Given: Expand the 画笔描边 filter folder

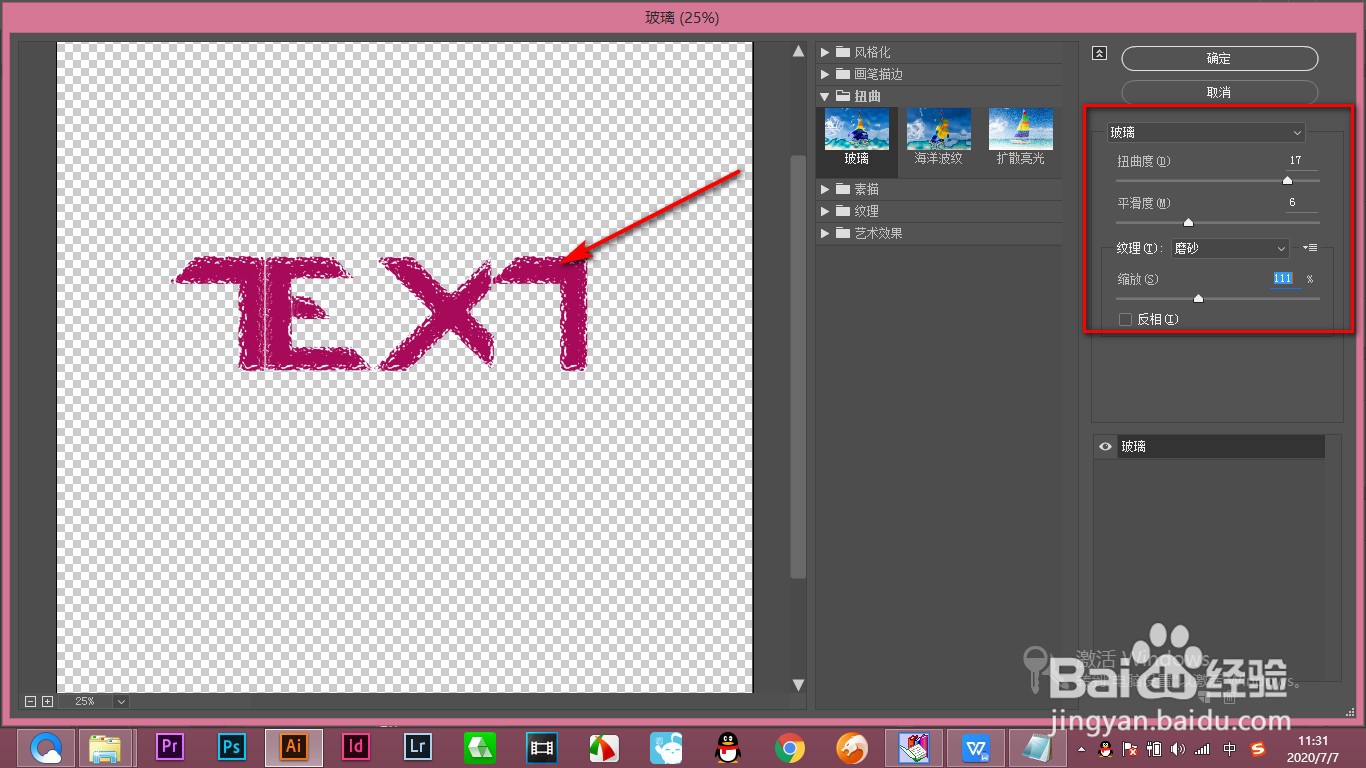Looking at the screenshot, I should [x=825, y=74].
